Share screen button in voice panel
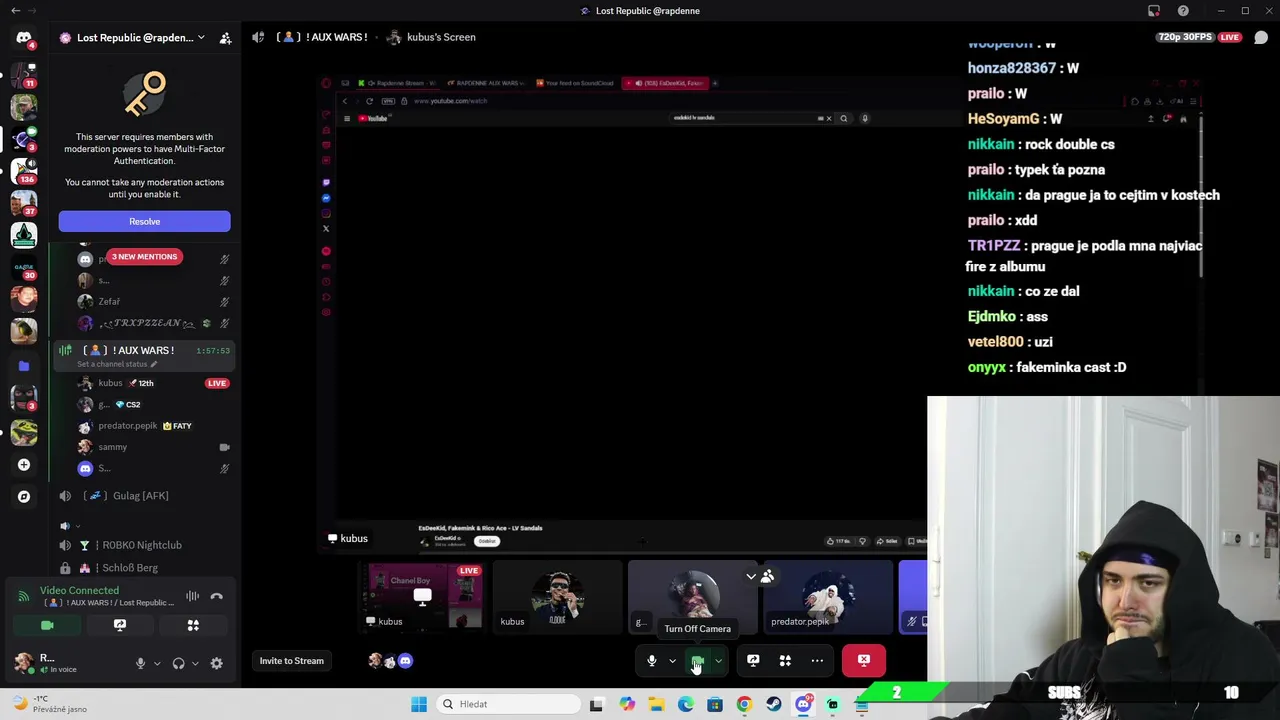Viewport: 1280px width, 720px height. click(x=120, y=625)
